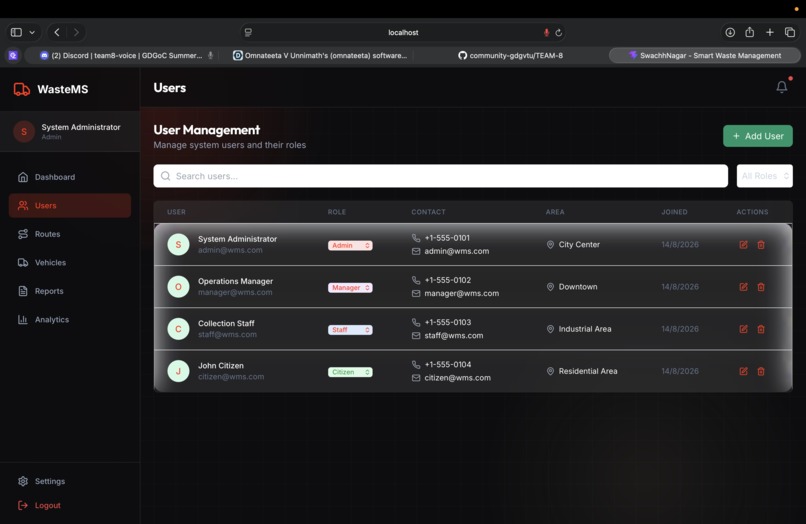Open the browser share menu
Screen dimensions: 806x524
tap(749, 32)
